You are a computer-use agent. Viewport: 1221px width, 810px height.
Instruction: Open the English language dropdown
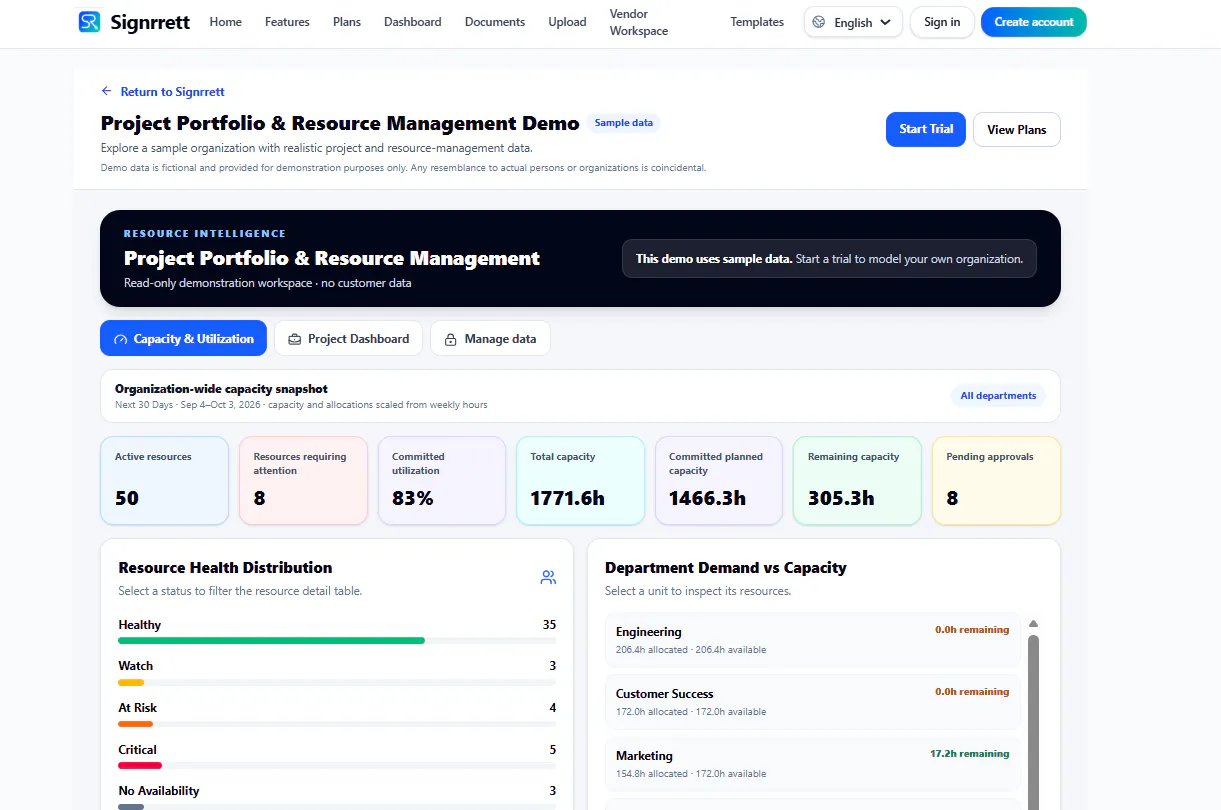(x=853, y=22)
